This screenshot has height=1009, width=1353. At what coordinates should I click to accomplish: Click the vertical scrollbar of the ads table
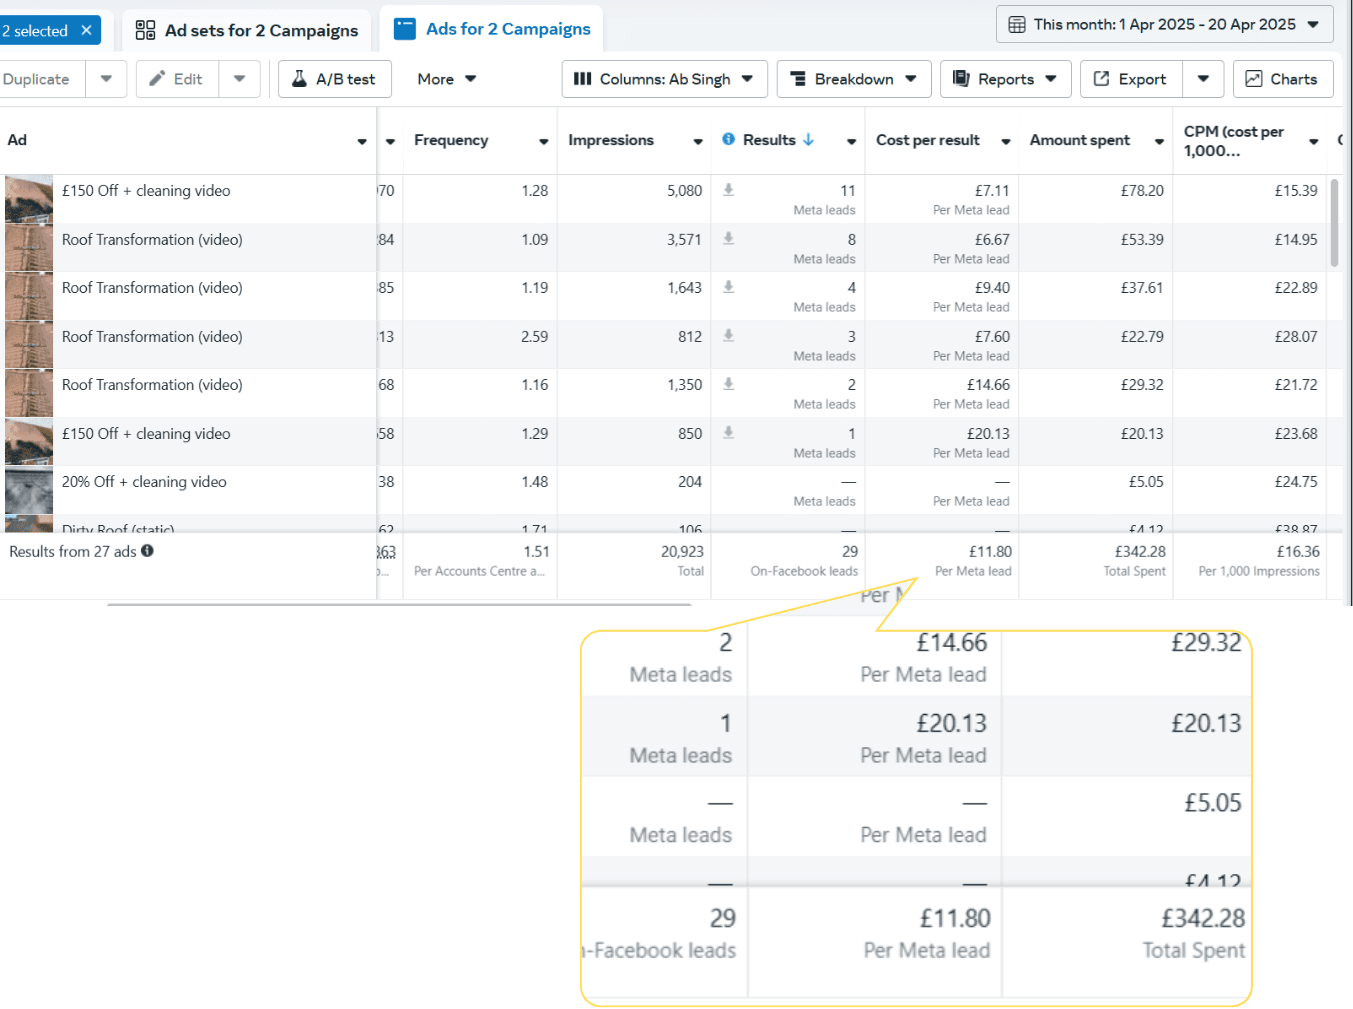click(x=1334, y=223)
